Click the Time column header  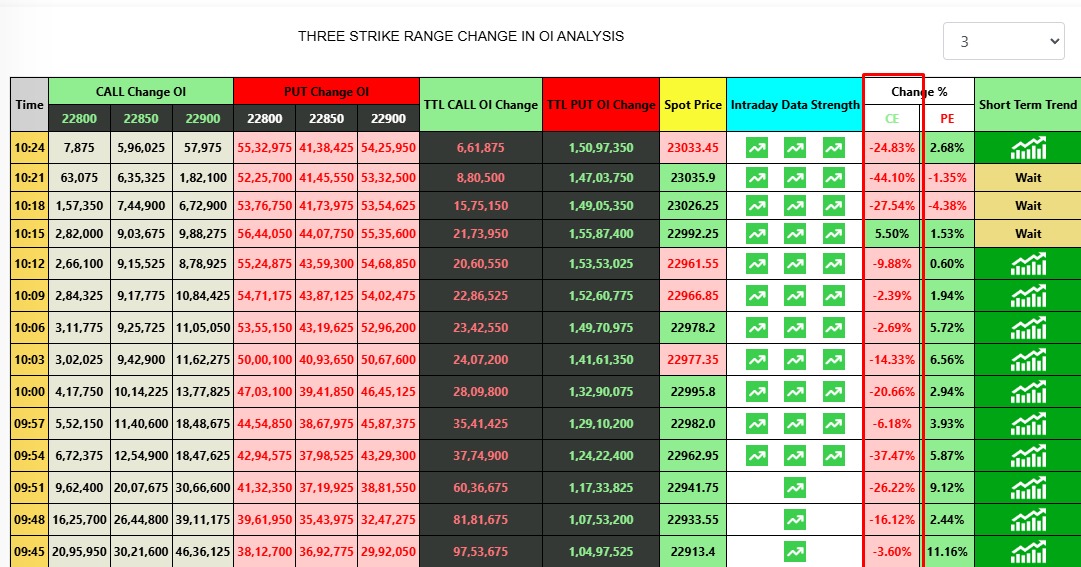(x=30, y=105)
